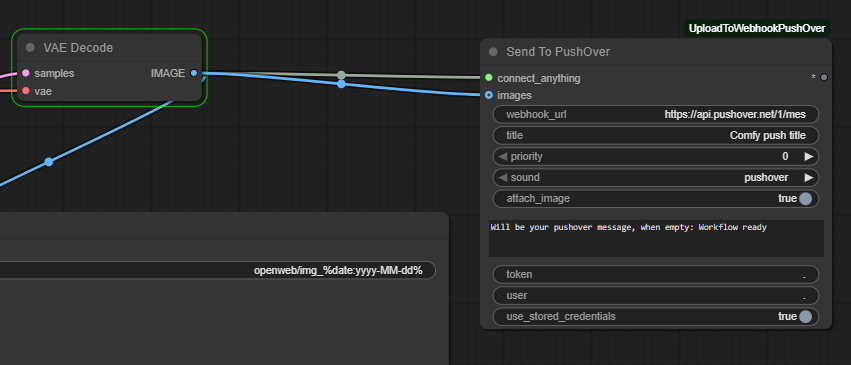Click the pushover message text area

click(656, 238)
